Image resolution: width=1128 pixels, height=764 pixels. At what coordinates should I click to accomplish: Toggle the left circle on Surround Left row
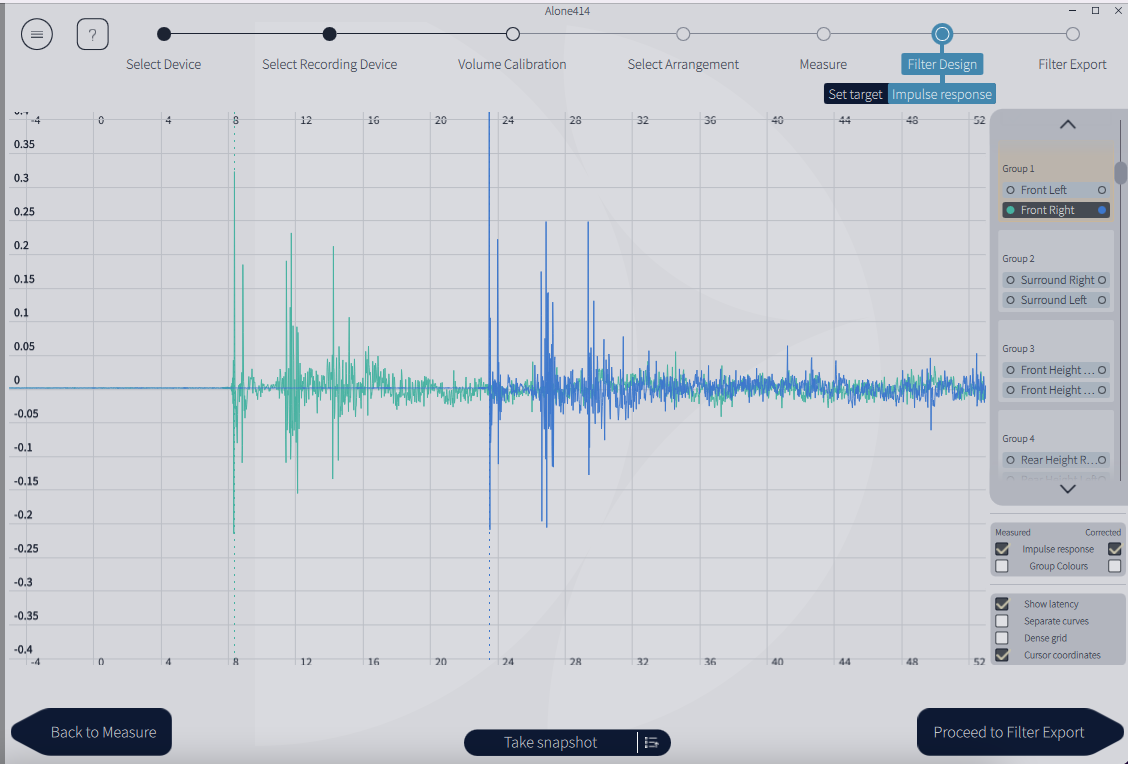tap(1011, 300)
